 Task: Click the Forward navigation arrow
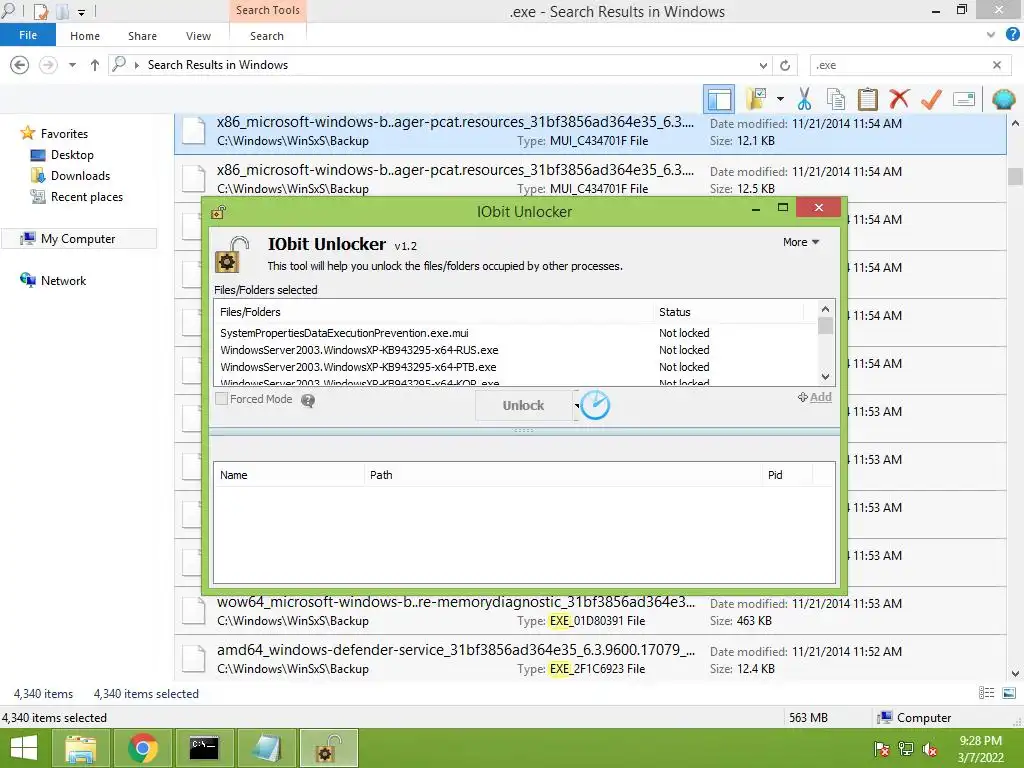pos(48,65)
